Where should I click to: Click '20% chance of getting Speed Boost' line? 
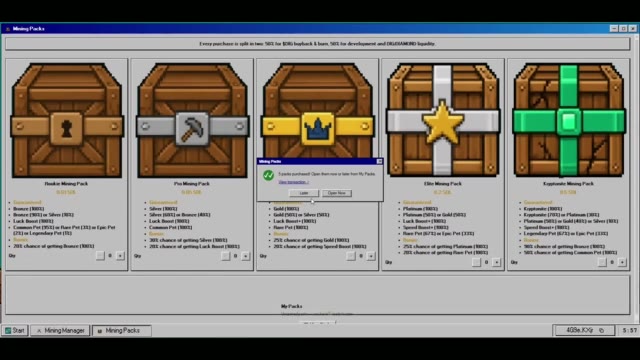320,247
